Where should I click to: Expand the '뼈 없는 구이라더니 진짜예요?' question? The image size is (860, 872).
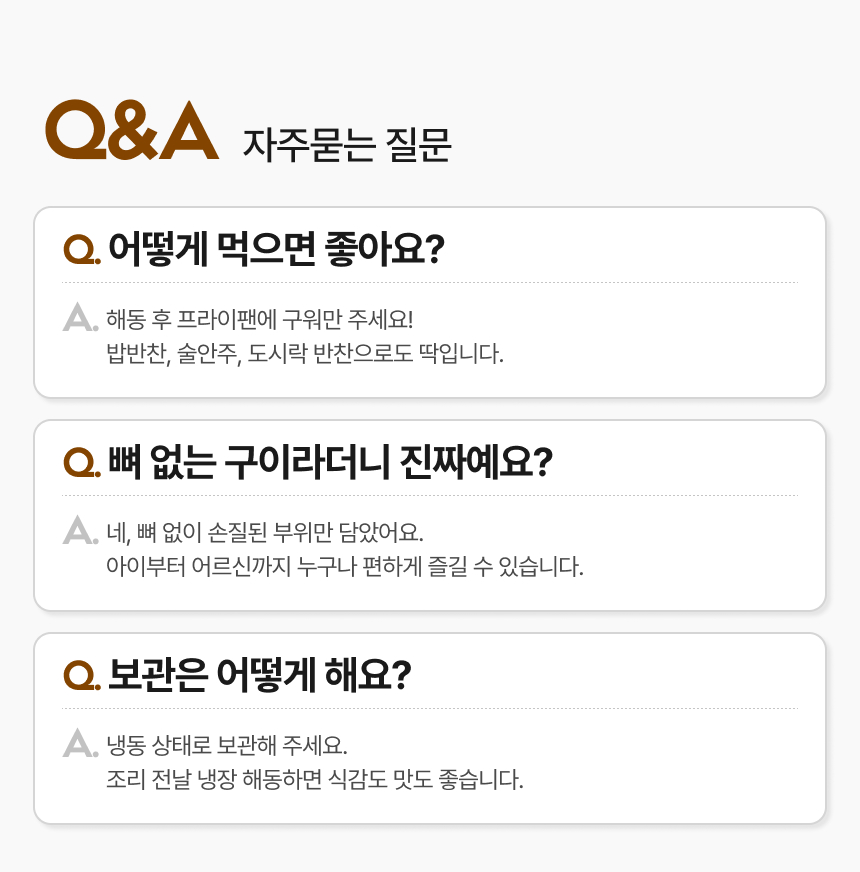coord(330,461)
